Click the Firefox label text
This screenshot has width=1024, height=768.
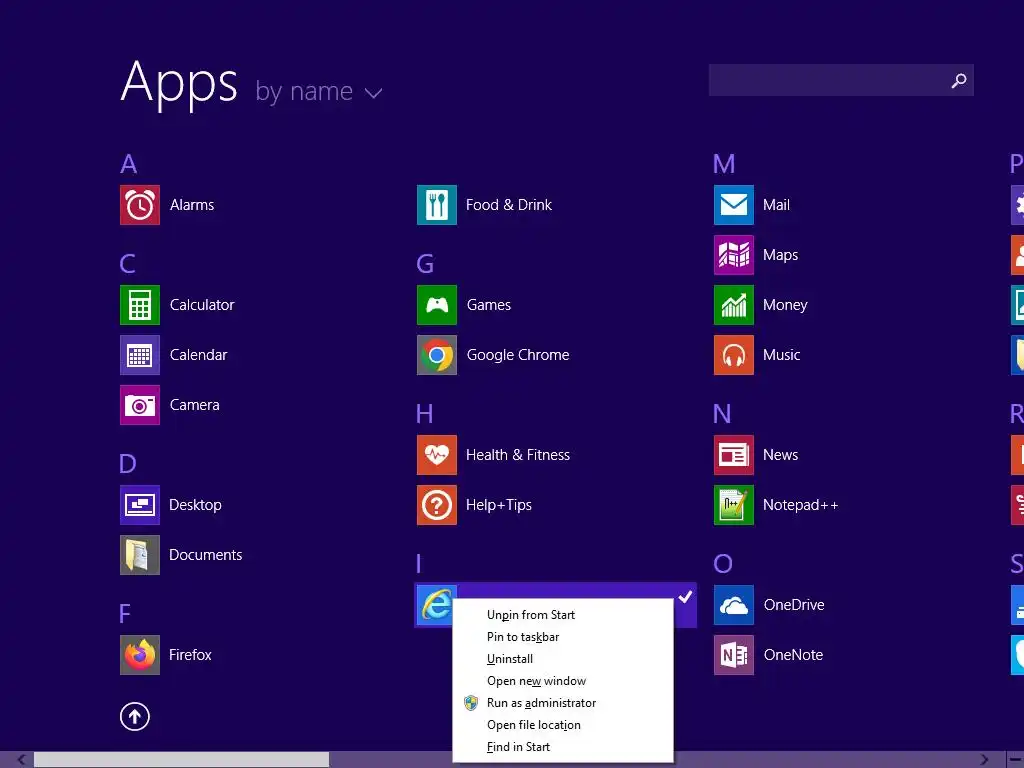[190, 655]
